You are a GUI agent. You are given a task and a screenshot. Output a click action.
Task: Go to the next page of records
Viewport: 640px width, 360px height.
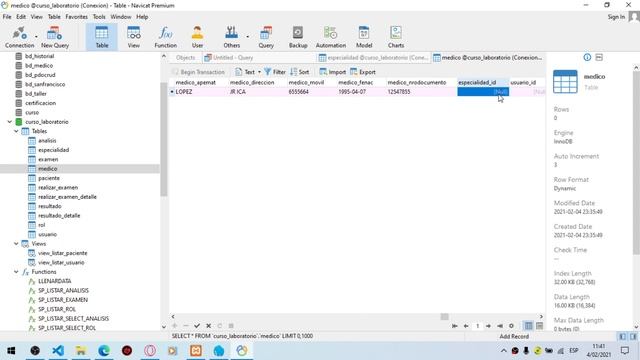click(x=488, y=326)
